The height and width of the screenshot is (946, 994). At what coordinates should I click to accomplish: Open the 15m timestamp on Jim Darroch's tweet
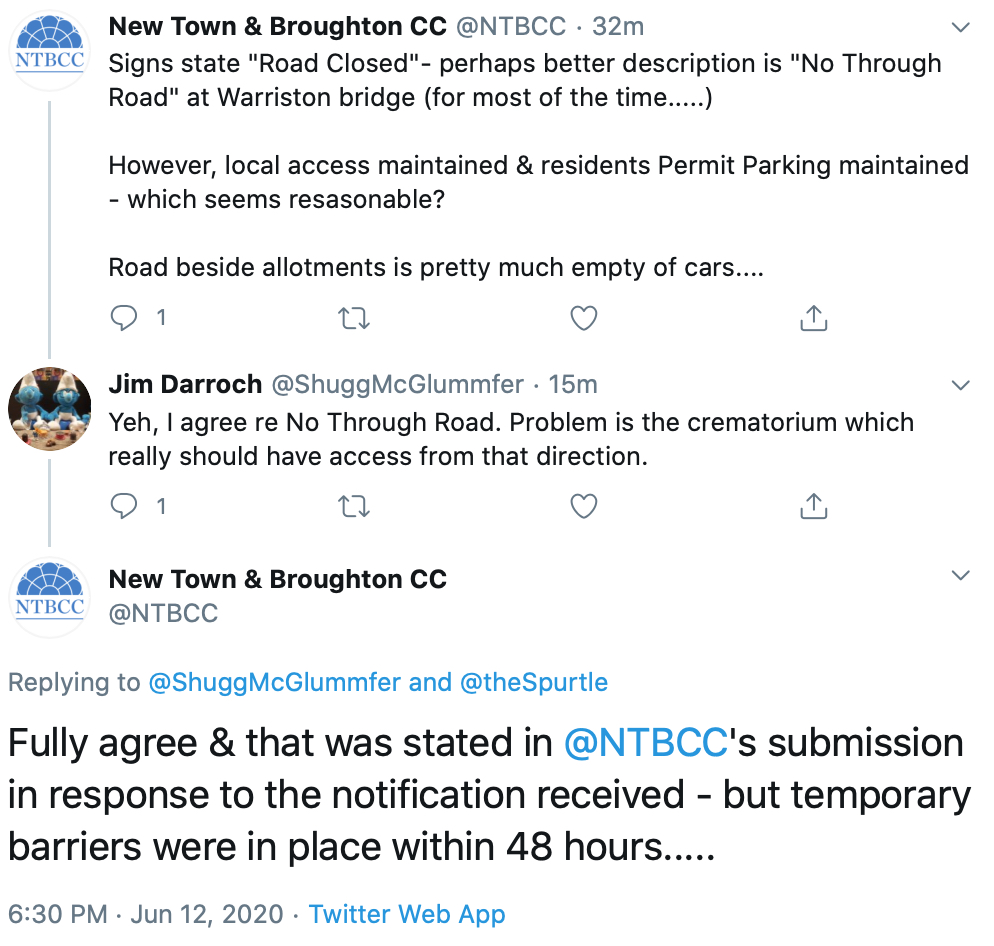(x=573, y=384)
